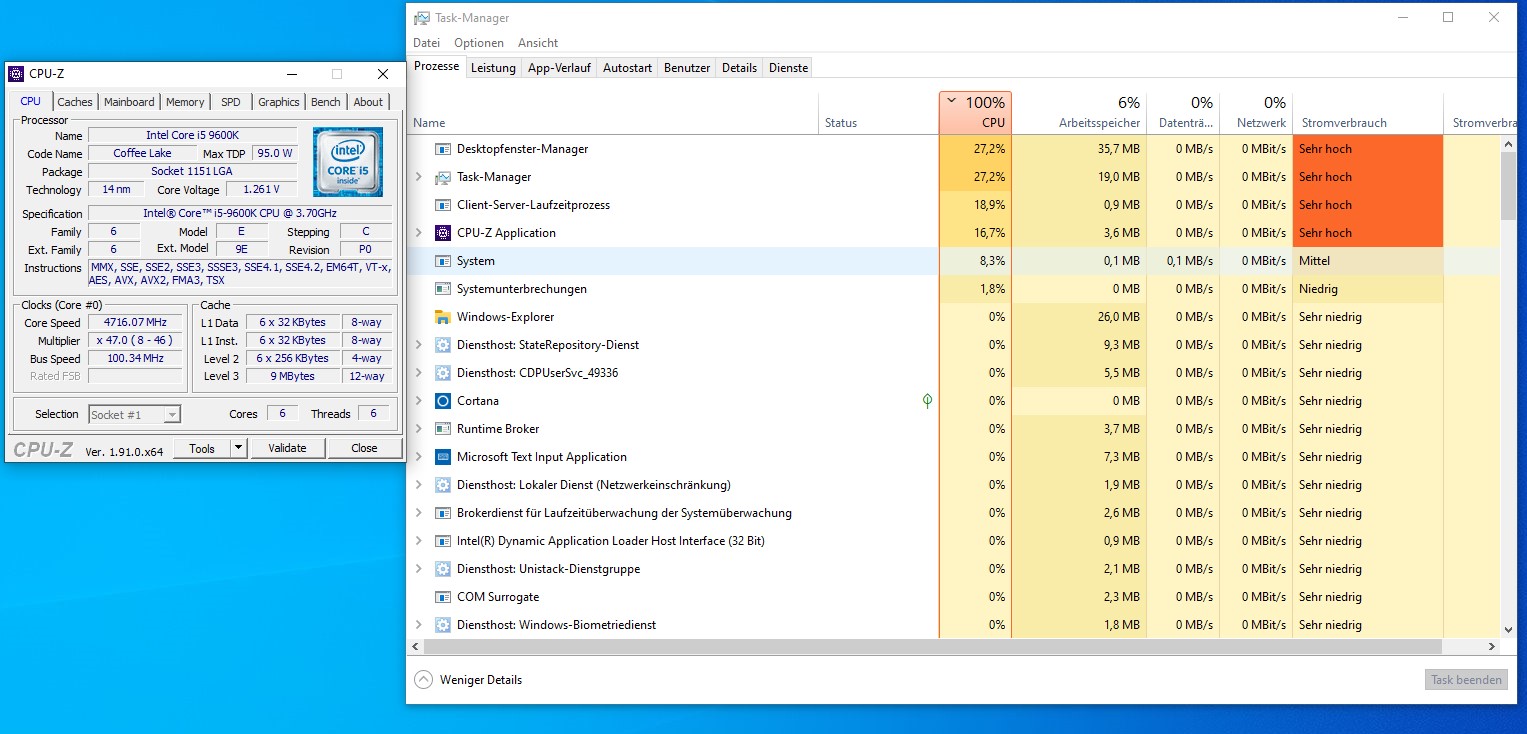Open the Tools dropdown arrow in CPU-Z
Screen dimensions: 1527x734
[x=238, y=448]
